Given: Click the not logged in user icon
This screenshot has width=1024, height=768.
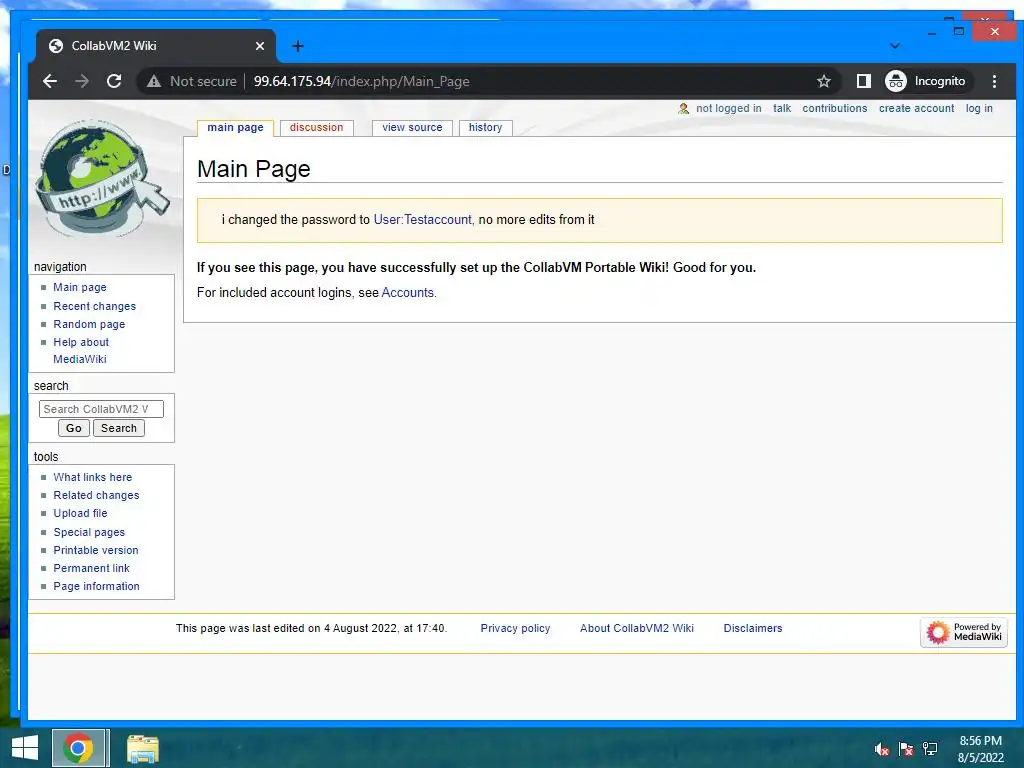Looking at the screenshot, I should [x=683, y=108].
